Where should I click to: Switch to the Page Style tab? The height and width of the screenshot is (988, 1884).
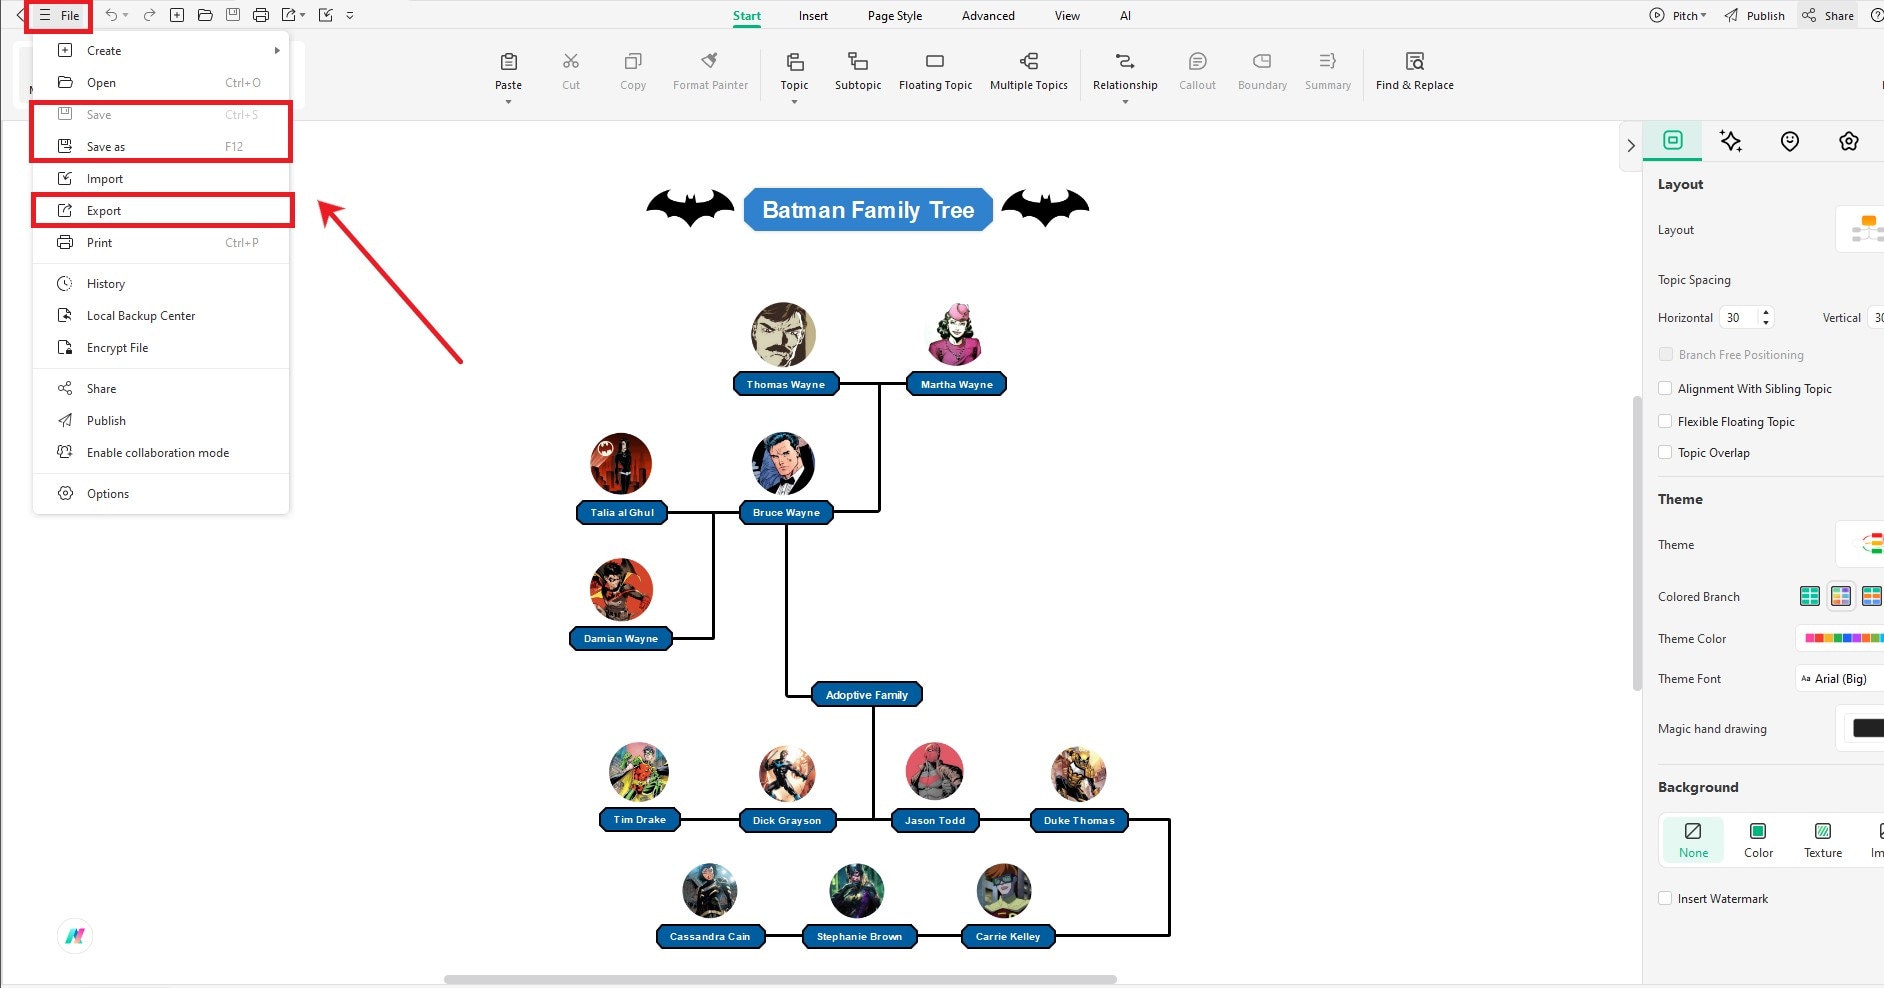[895, 15]
